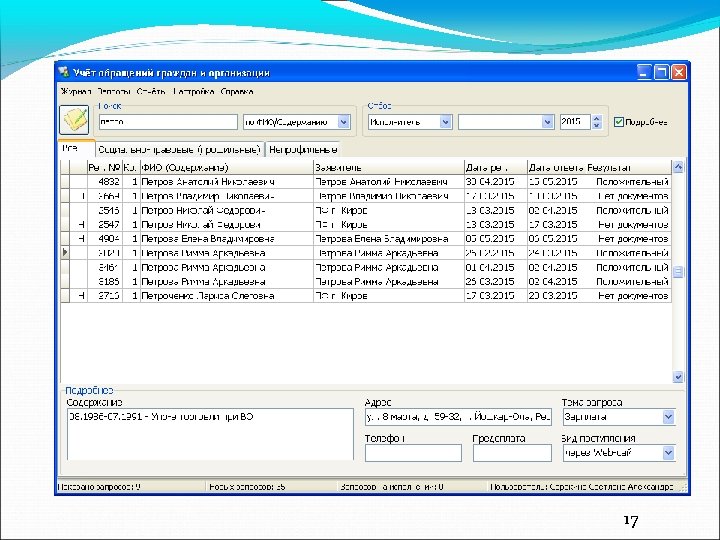Click status bar Новых запросов text
This screenshot has width=720, height=540.
pyautogui.click(x=247, y=487)
